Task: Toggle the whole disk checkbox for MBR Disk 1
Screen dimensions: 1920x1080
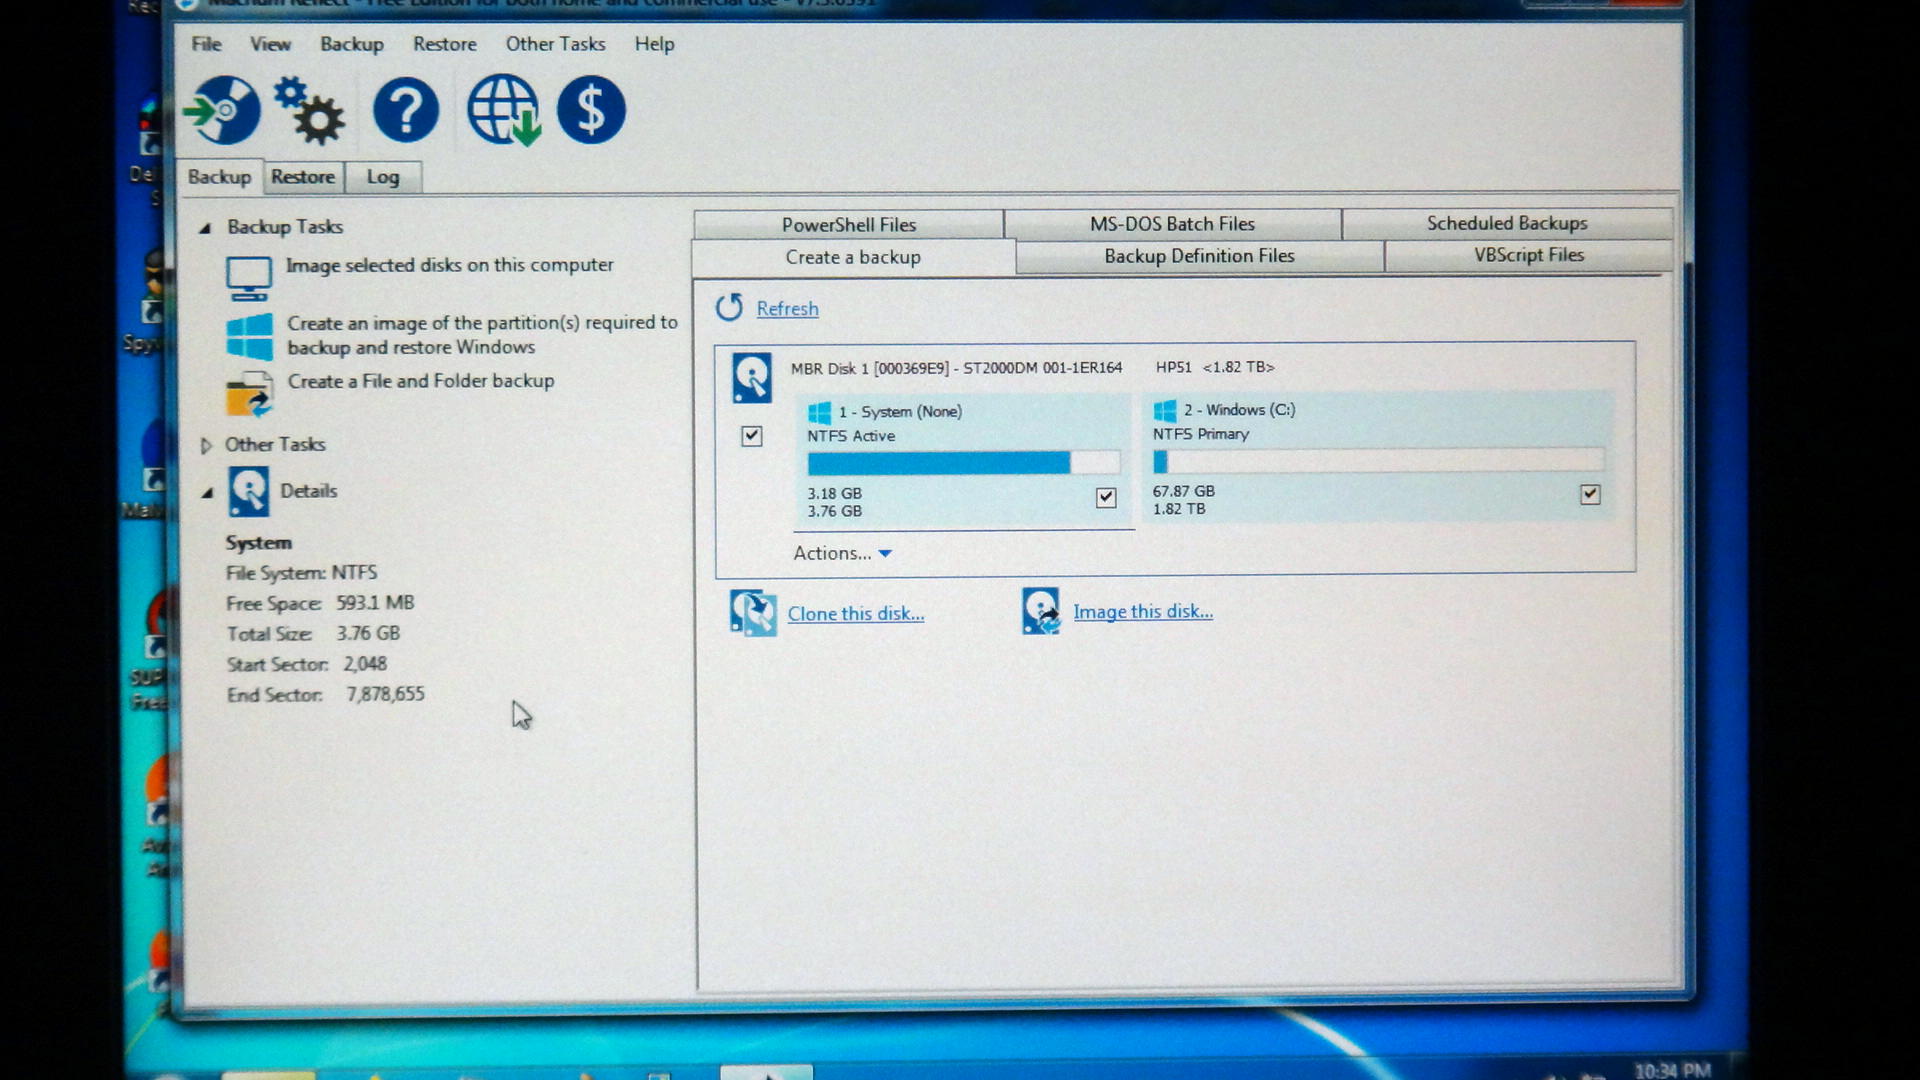Action: [x=752, y=436]
